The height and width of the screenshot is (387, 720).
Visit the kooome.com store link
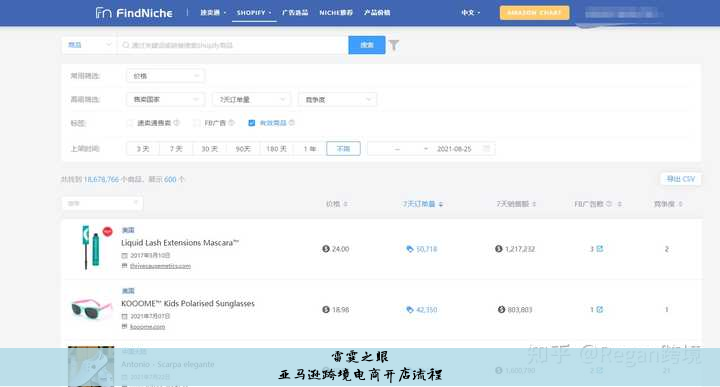click(147, 327)
